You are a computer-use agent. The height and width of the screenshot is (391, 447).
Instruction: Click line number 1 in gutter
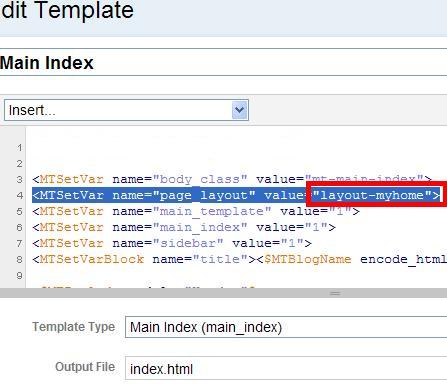(20, 148)
